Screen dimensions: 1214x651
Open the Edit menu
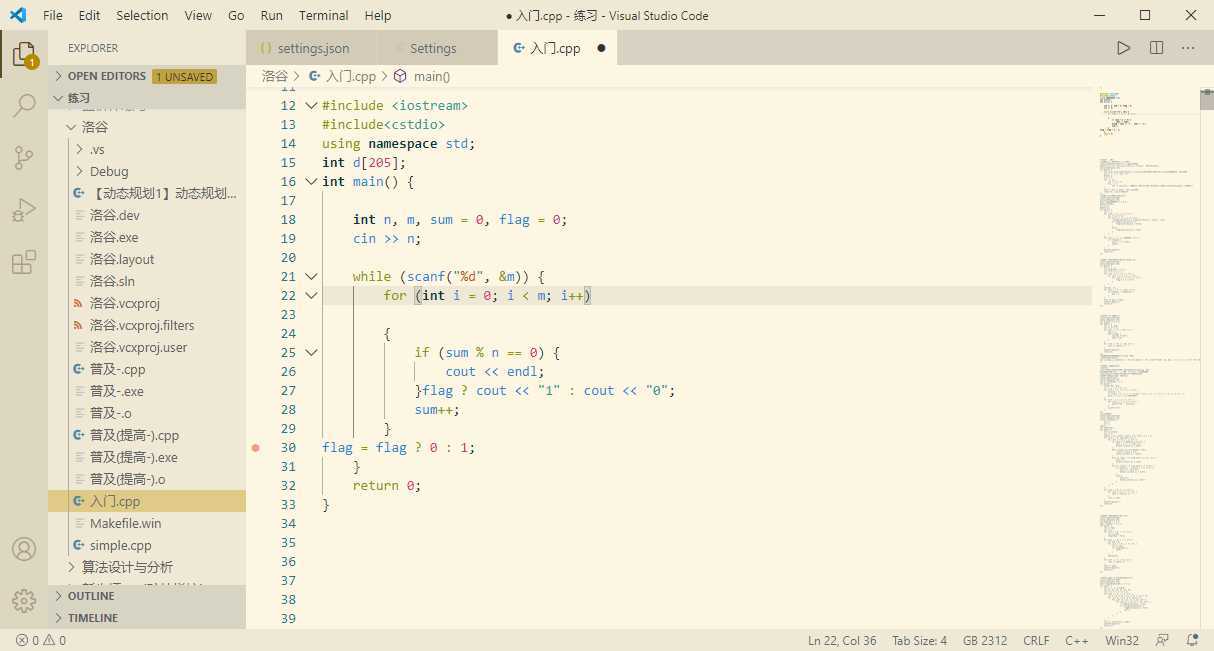coord(89,15)
